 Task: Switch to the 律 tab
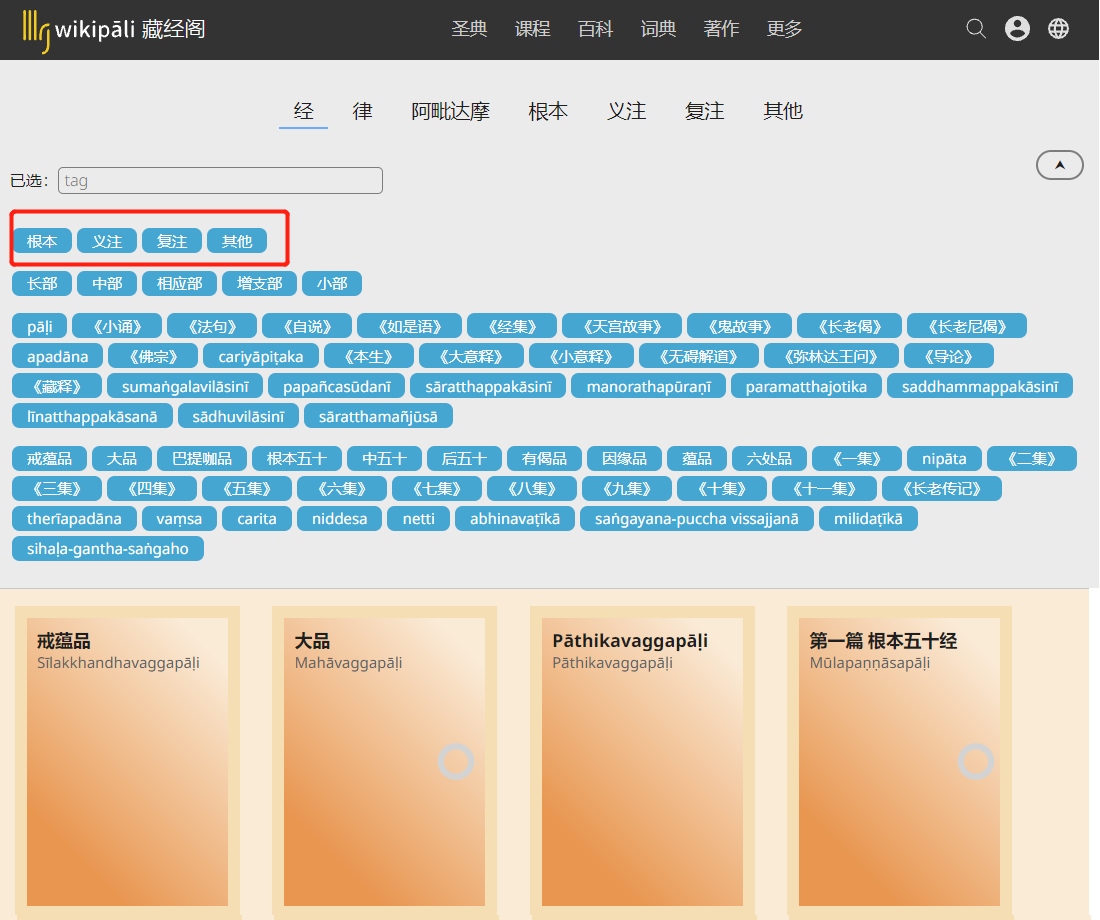click(363, 111)
